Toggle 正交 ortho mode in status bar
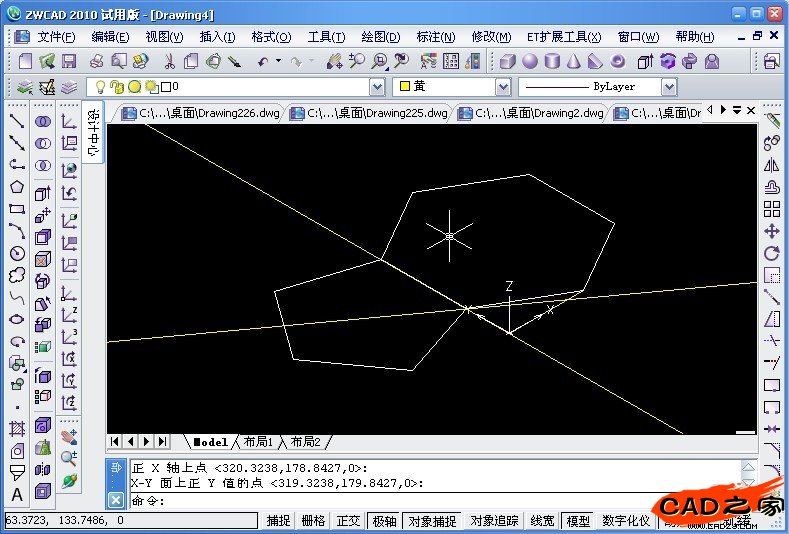Viewport: 789px width, 534px height. coord(348,520)
